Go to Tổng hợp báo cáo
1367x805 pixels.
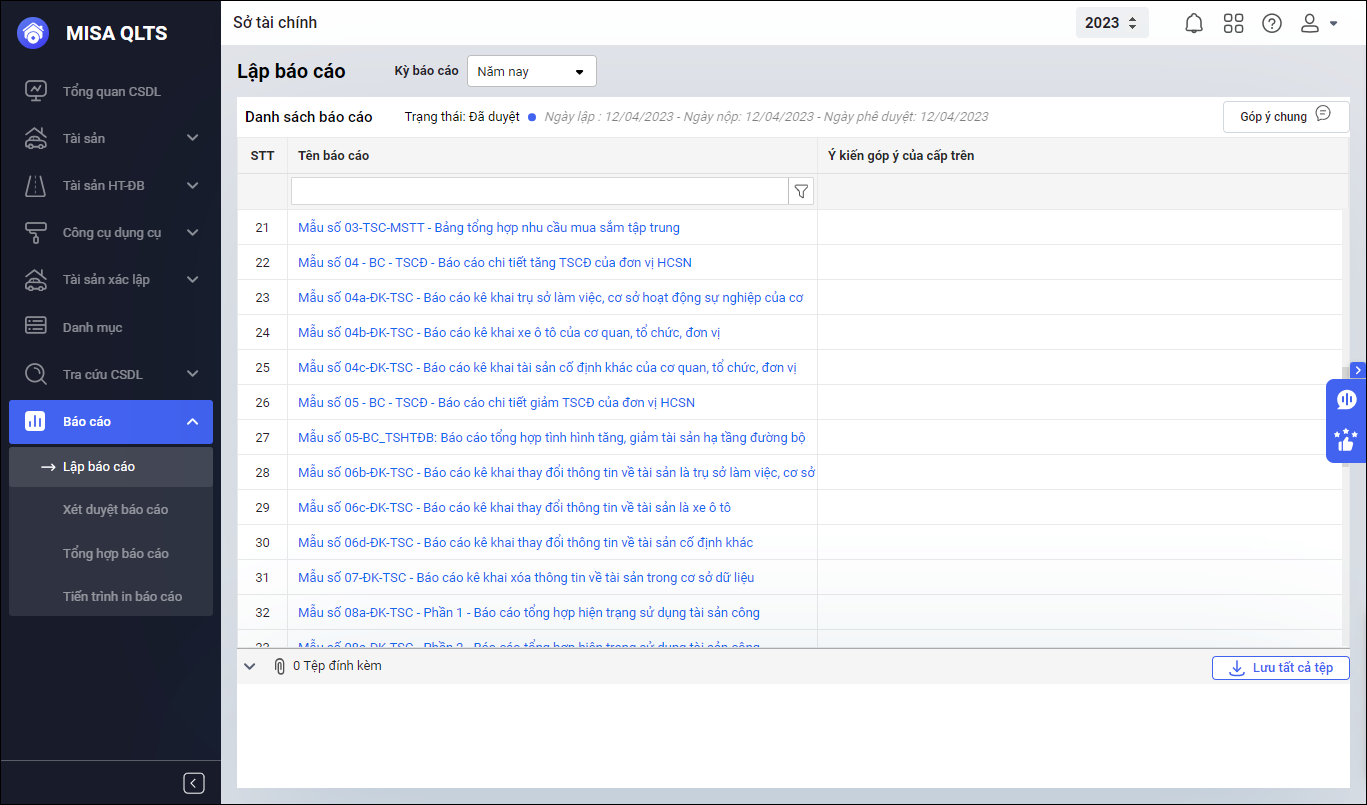click(115, 554)
